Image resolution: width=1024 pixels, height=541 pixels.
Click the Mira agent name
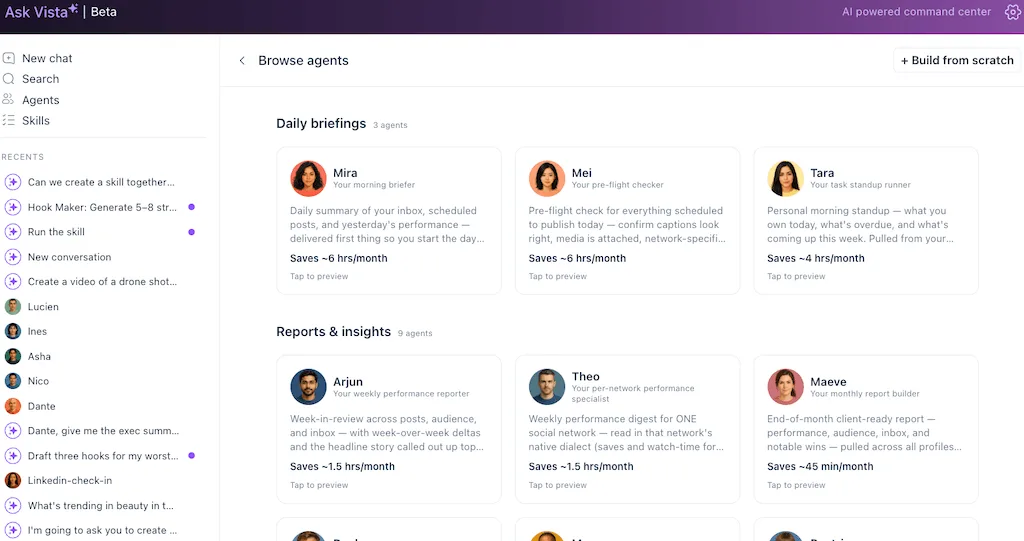(x=345, y=173)
